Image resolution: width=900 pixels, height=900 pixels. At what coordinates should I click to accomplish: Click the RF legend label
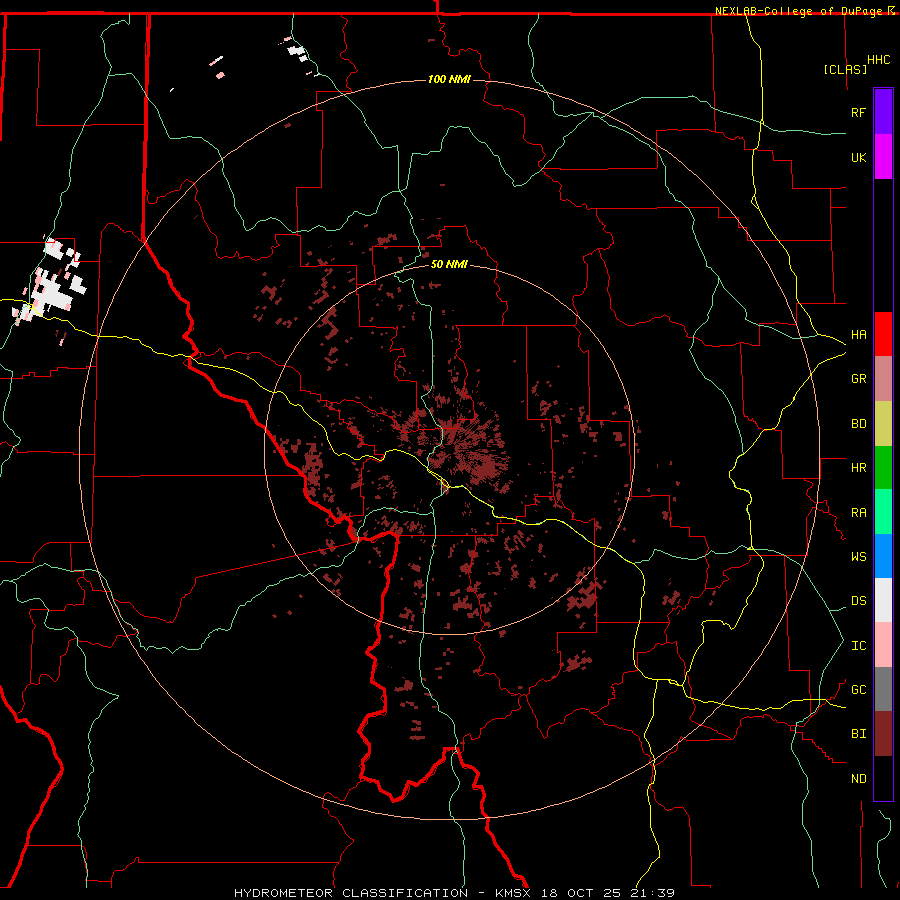858,112
